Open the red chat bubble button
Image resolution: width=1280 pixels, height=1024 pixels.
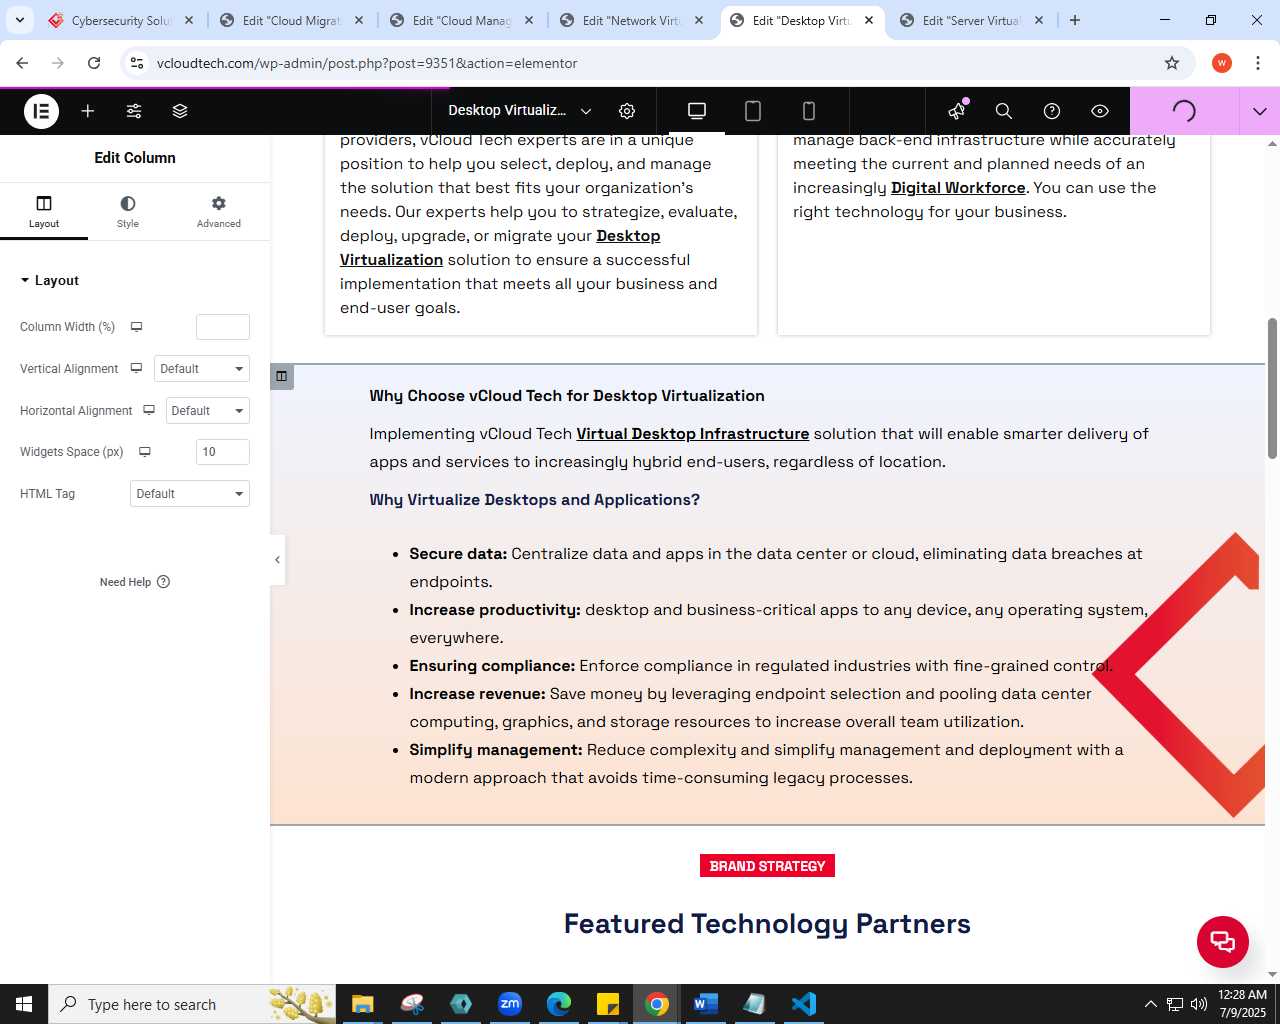(x=1223, y=942)
